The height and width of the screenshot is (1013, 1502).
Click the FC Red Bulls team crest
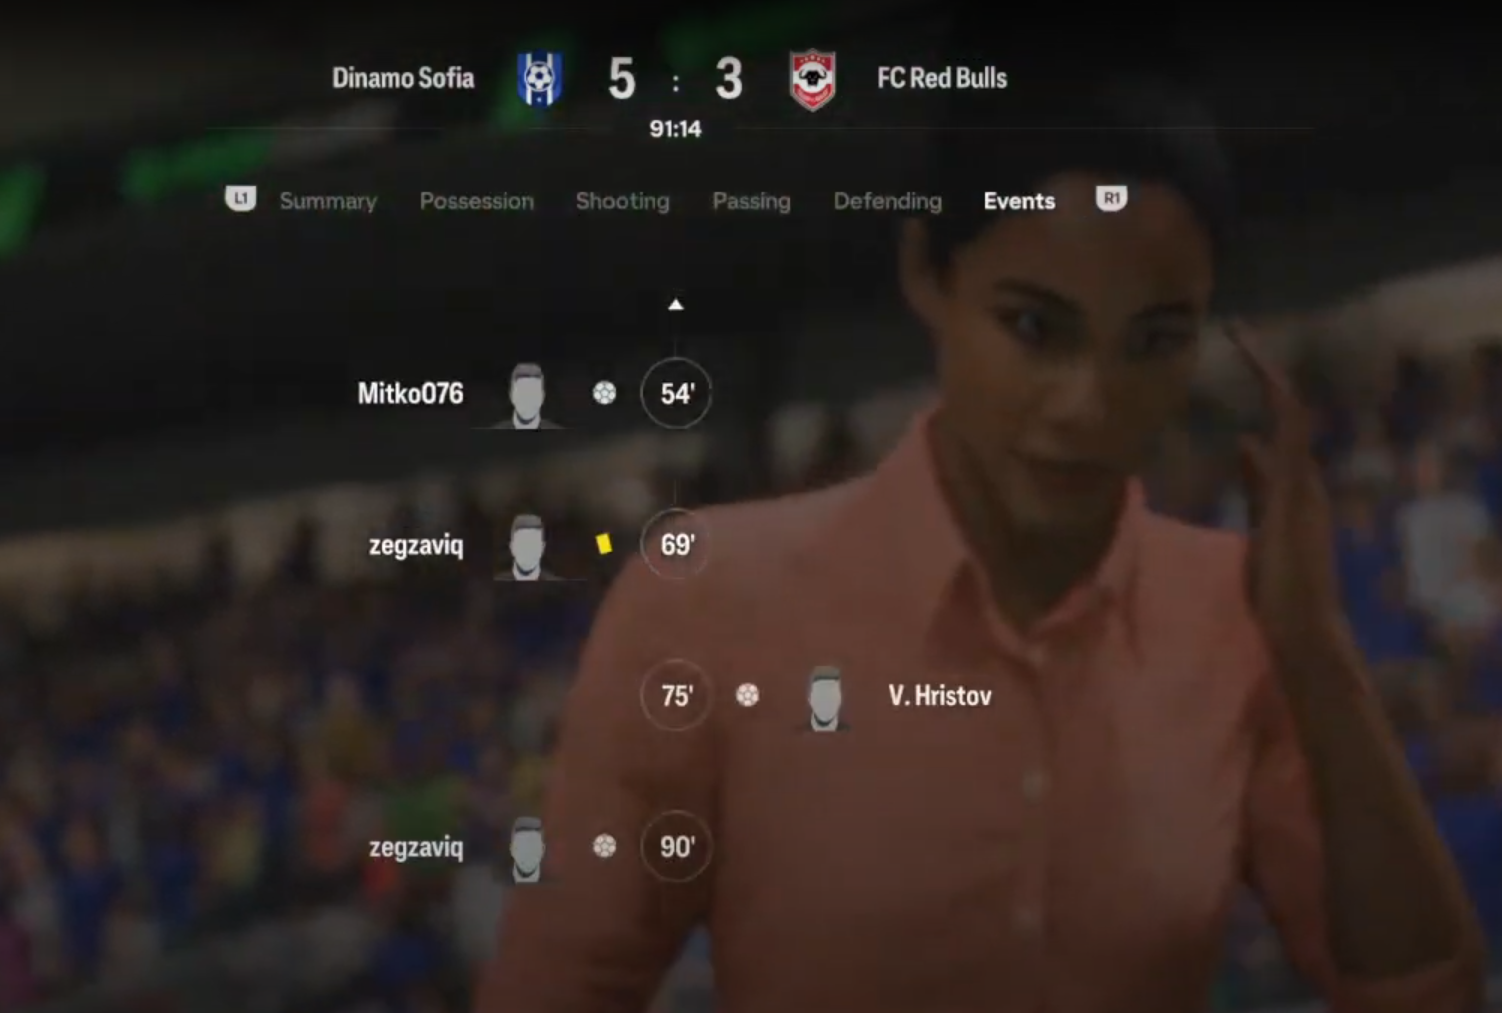tap(812, 79)
